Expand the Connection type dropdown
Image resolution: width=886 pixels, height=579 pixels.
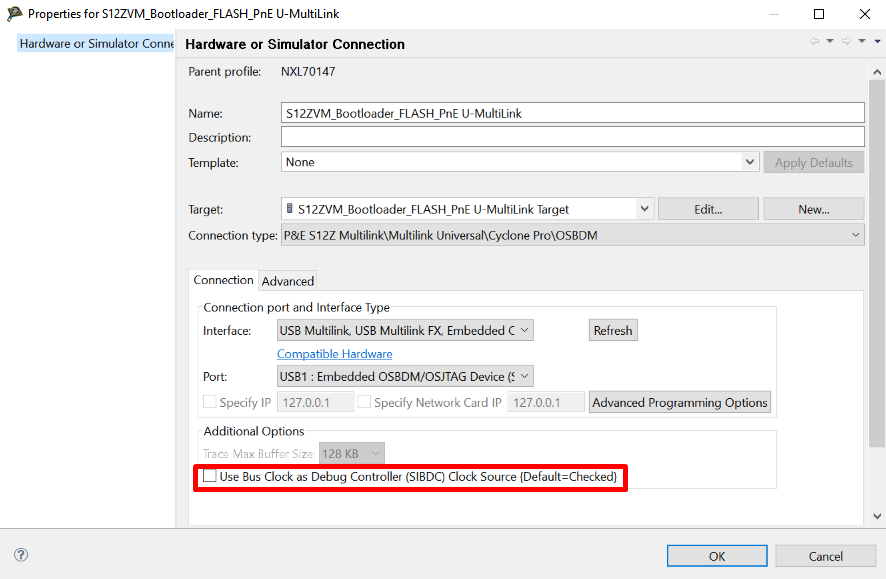pos(855,235)
